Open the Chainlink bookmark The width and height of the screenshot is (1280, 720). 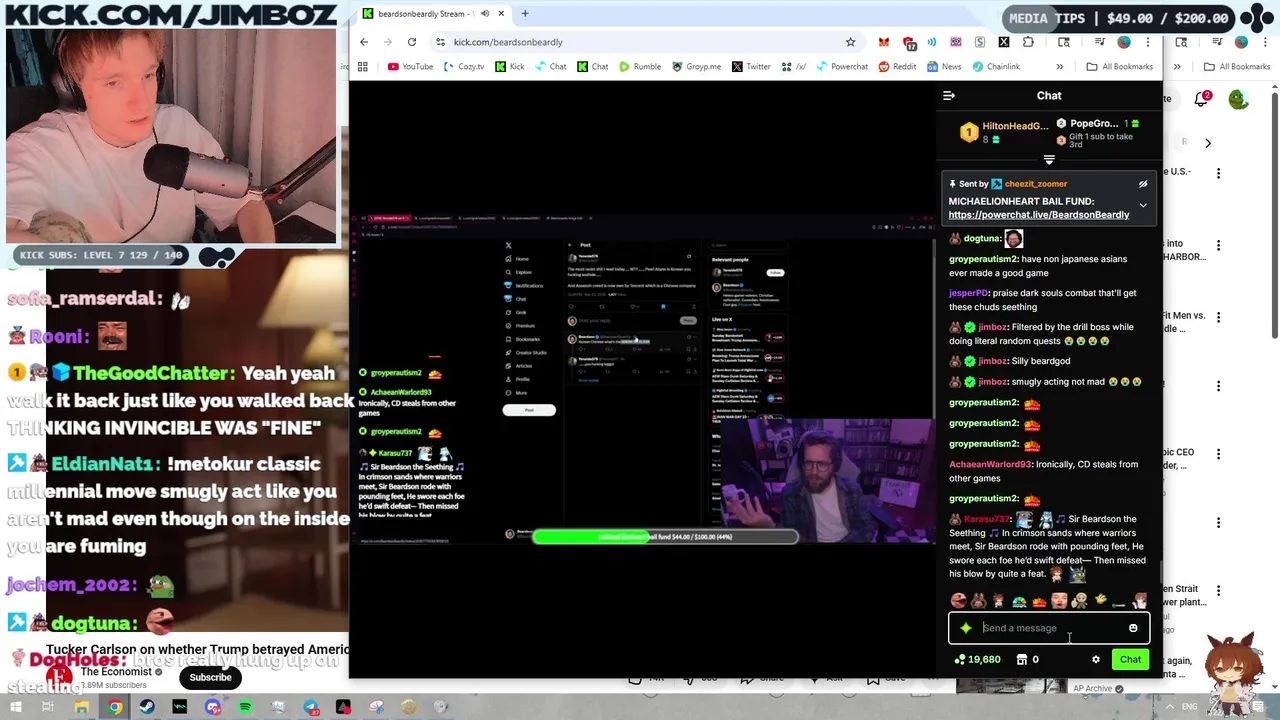click(x=996, y=67)
